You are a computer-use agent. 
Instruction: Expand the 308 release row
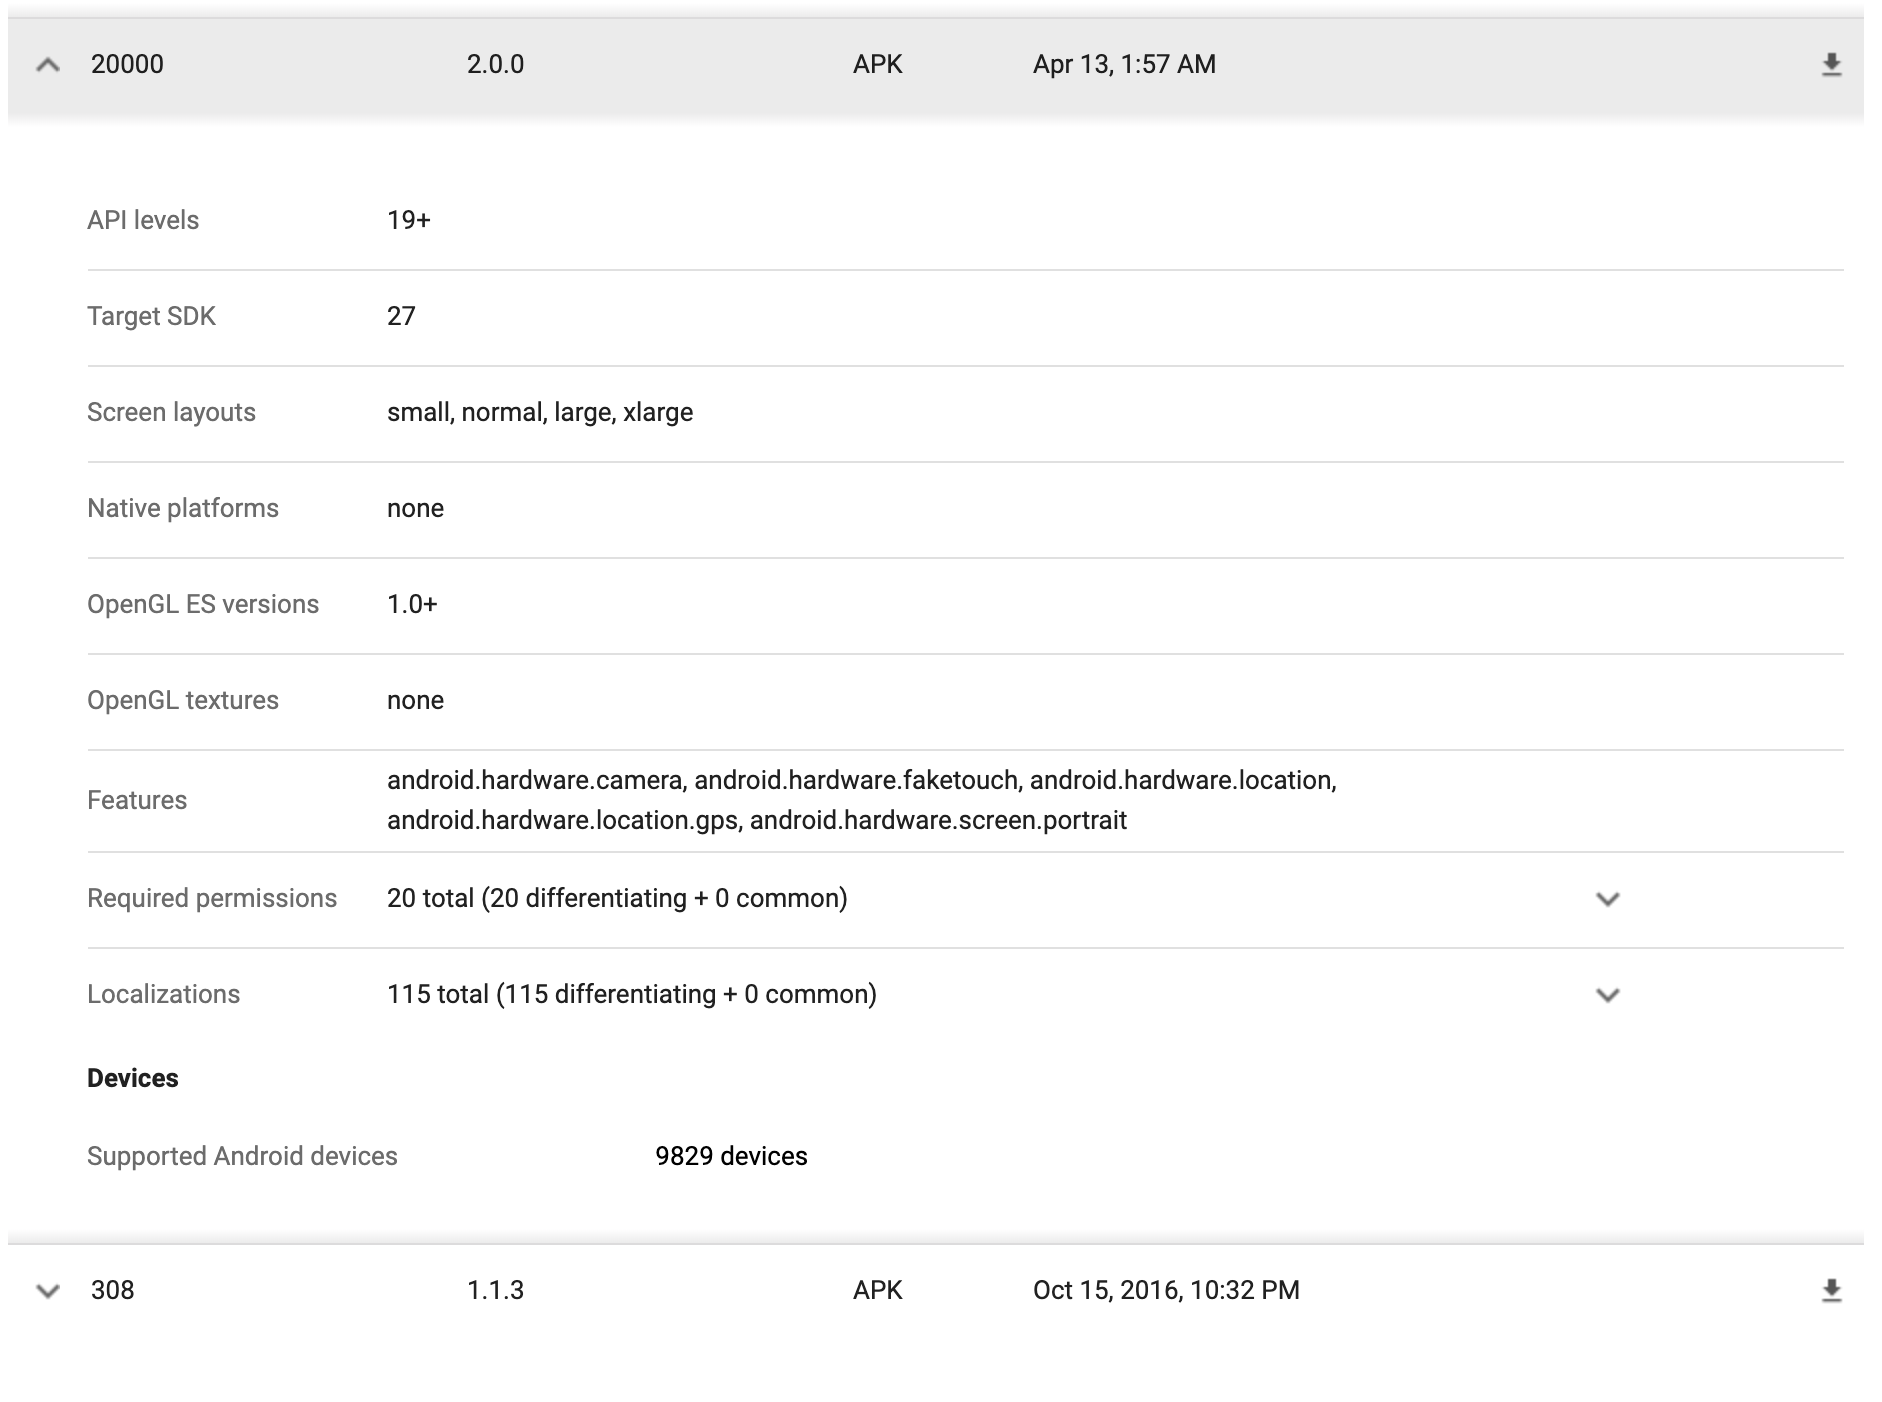47,1291
